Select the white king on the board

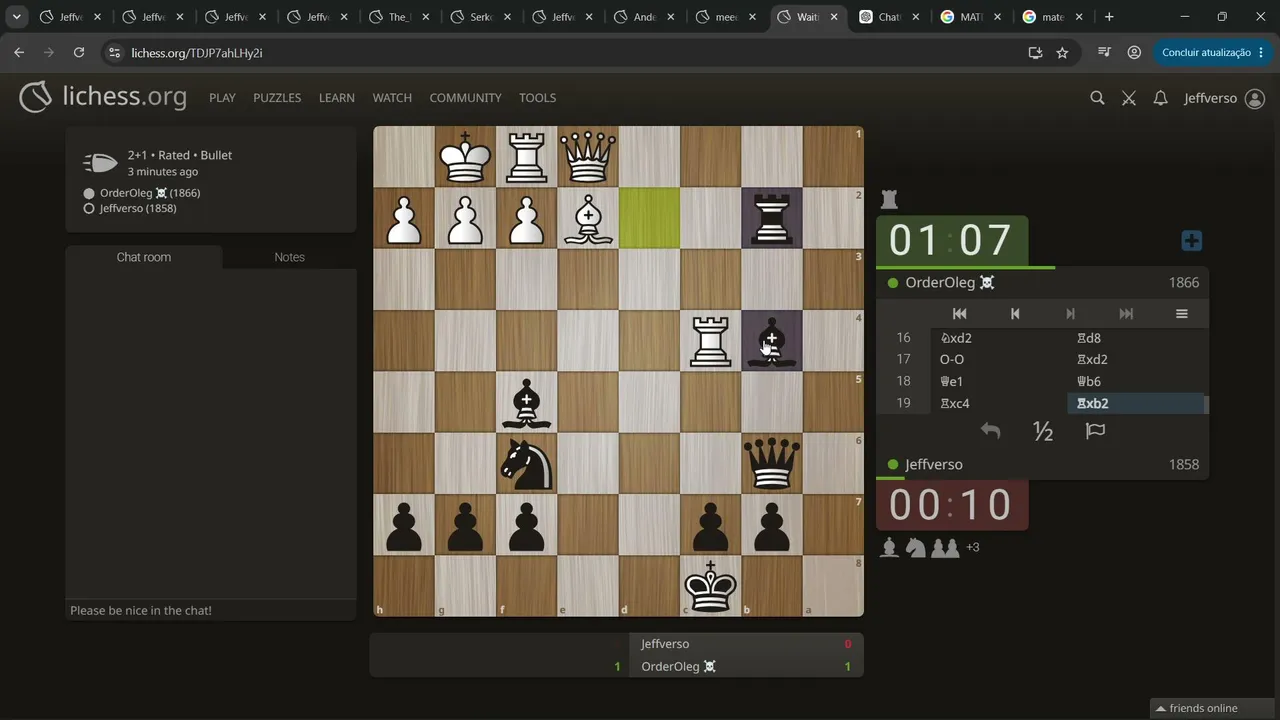(466, 157)
